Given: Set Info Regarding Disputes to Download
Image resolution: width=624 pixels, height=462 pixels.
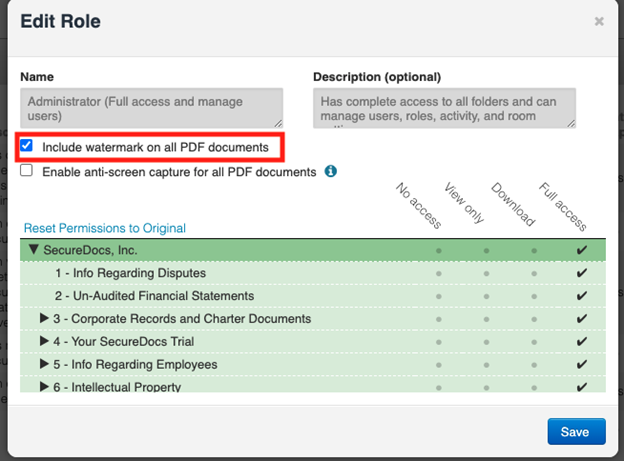Looking at the screenshot, I should pyautogui.click(x=534, y=274).
